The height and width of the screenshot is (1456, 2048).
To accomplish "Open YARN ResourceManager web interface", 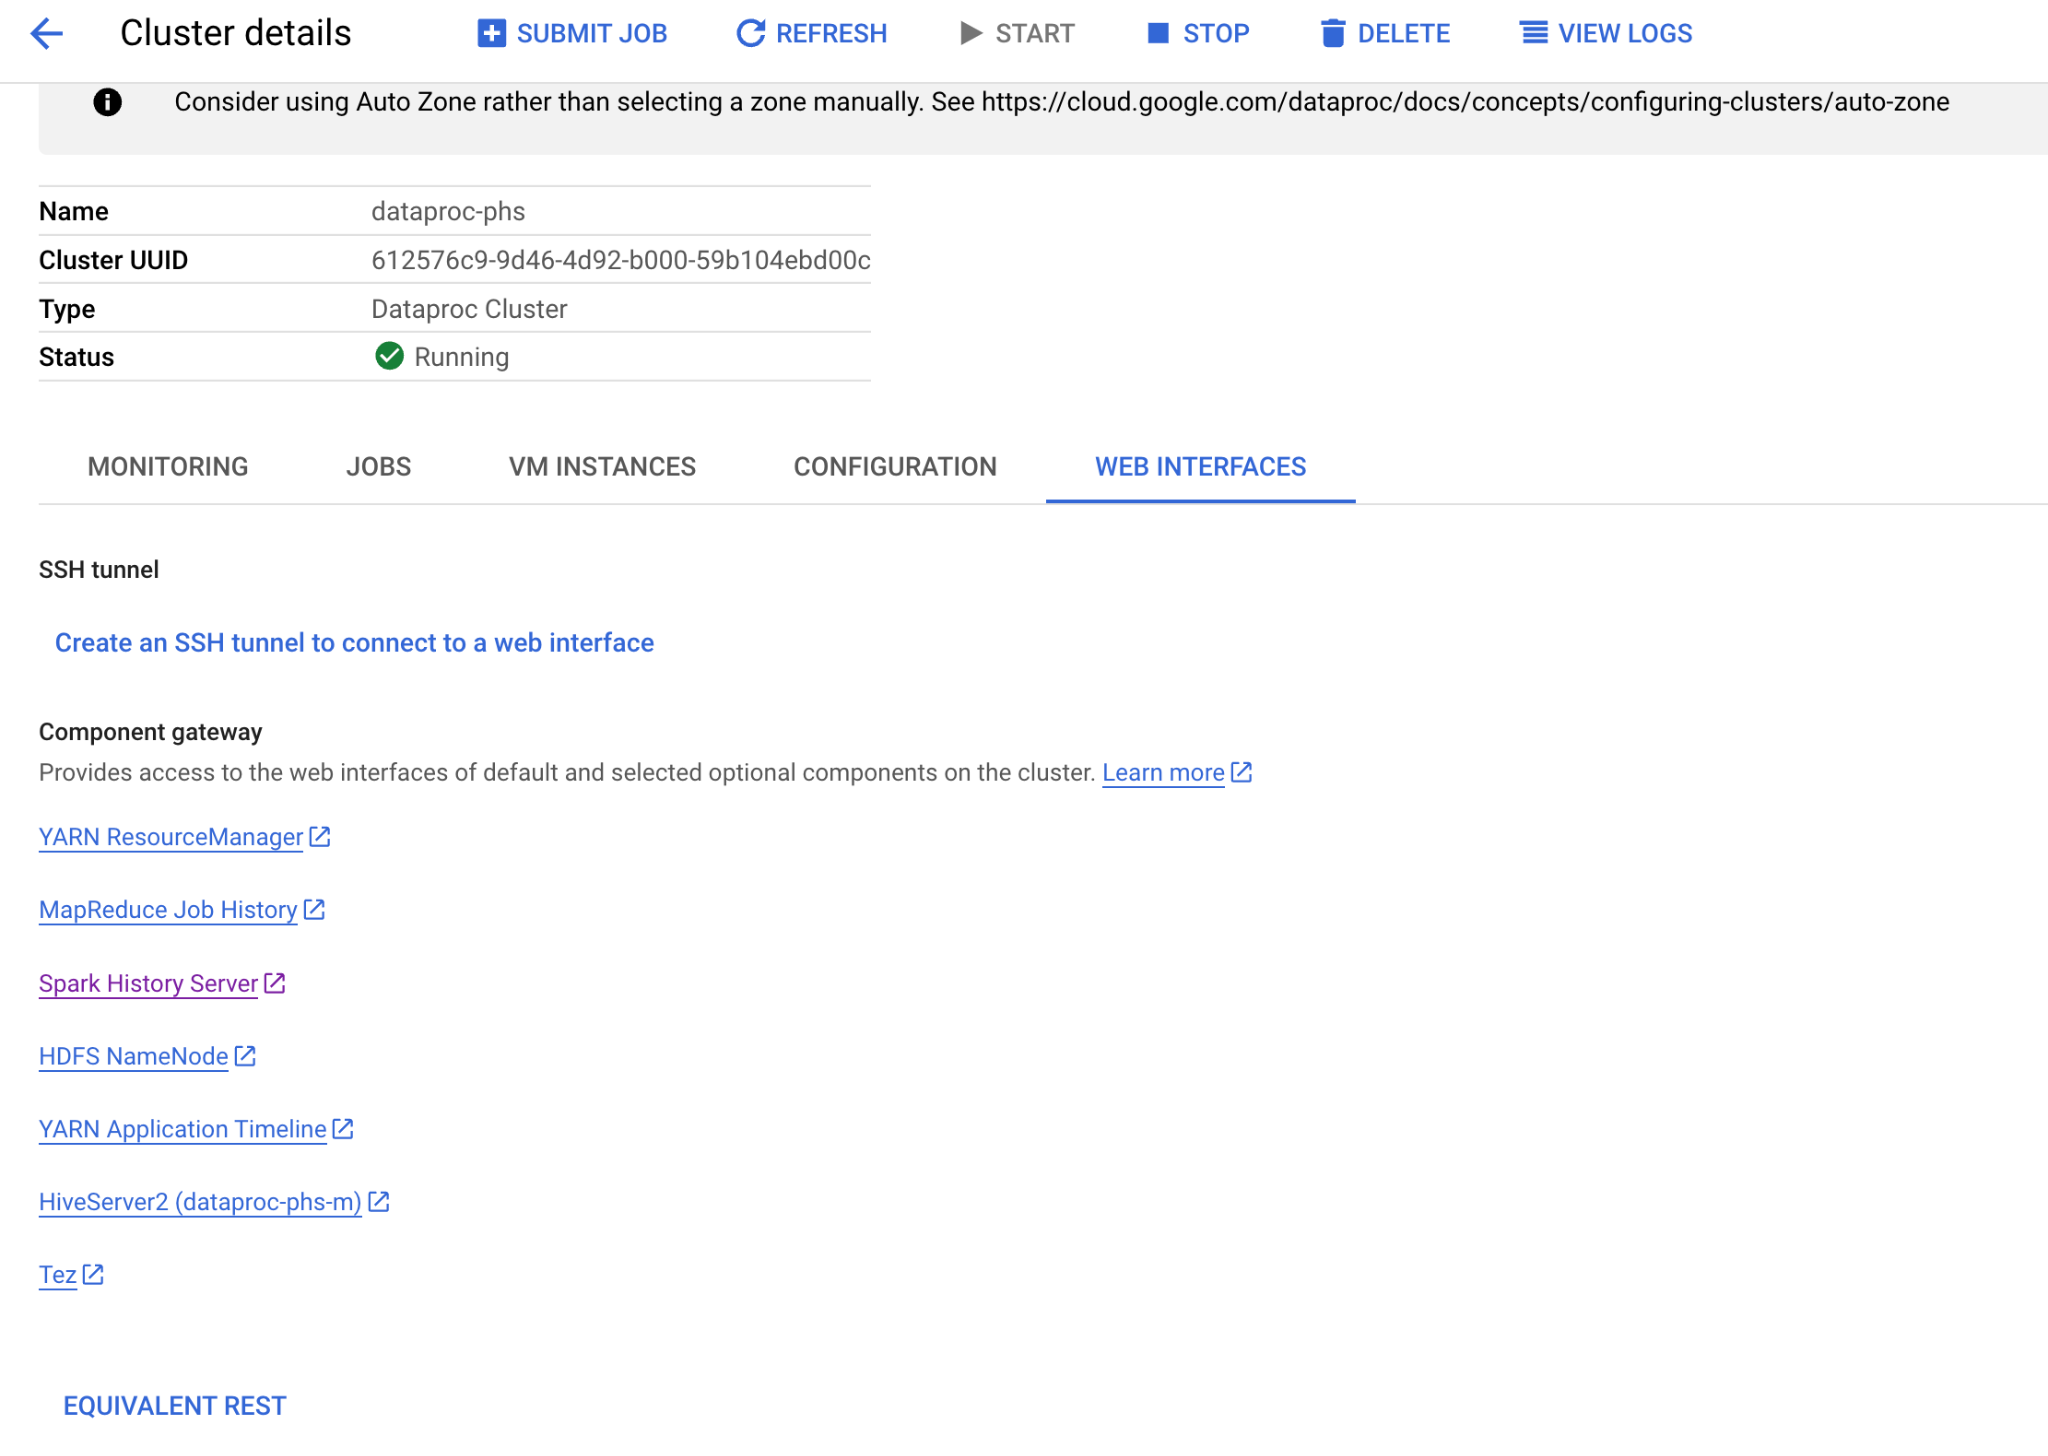I will 170,837.
